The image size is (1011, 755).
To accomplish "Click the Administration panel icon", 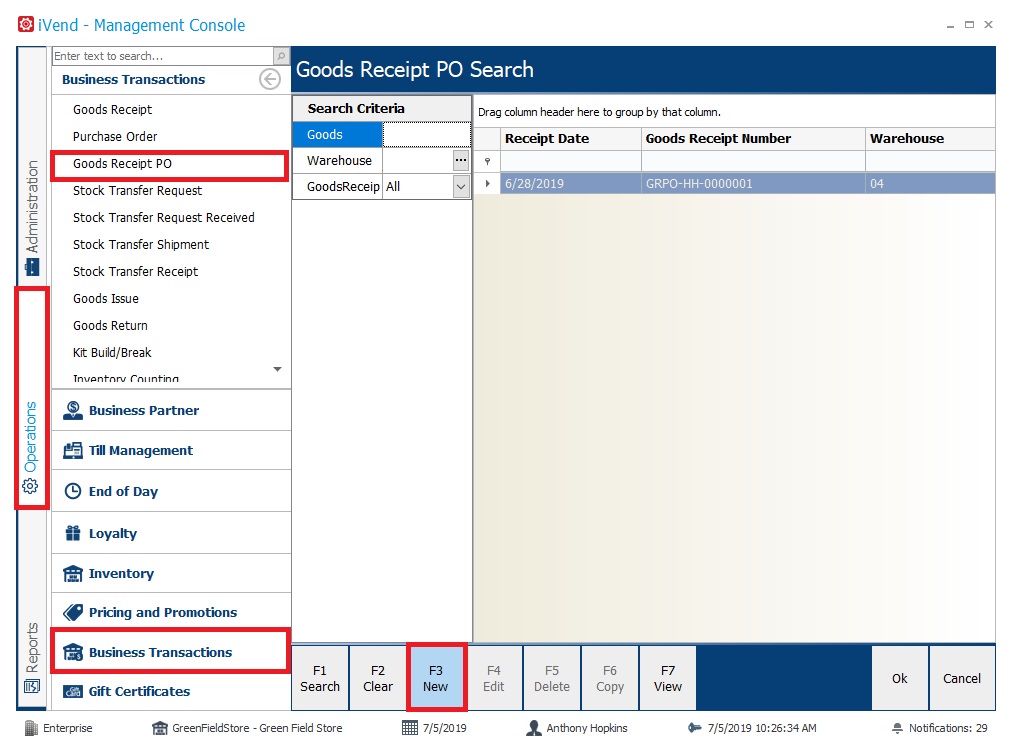I will pos(32,267).
